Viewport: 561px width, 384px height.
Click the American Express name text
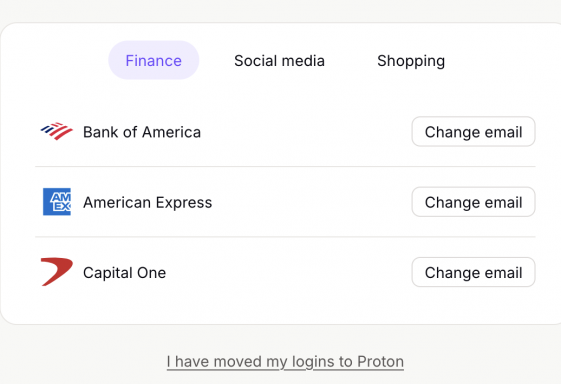[x=147, y=203]
